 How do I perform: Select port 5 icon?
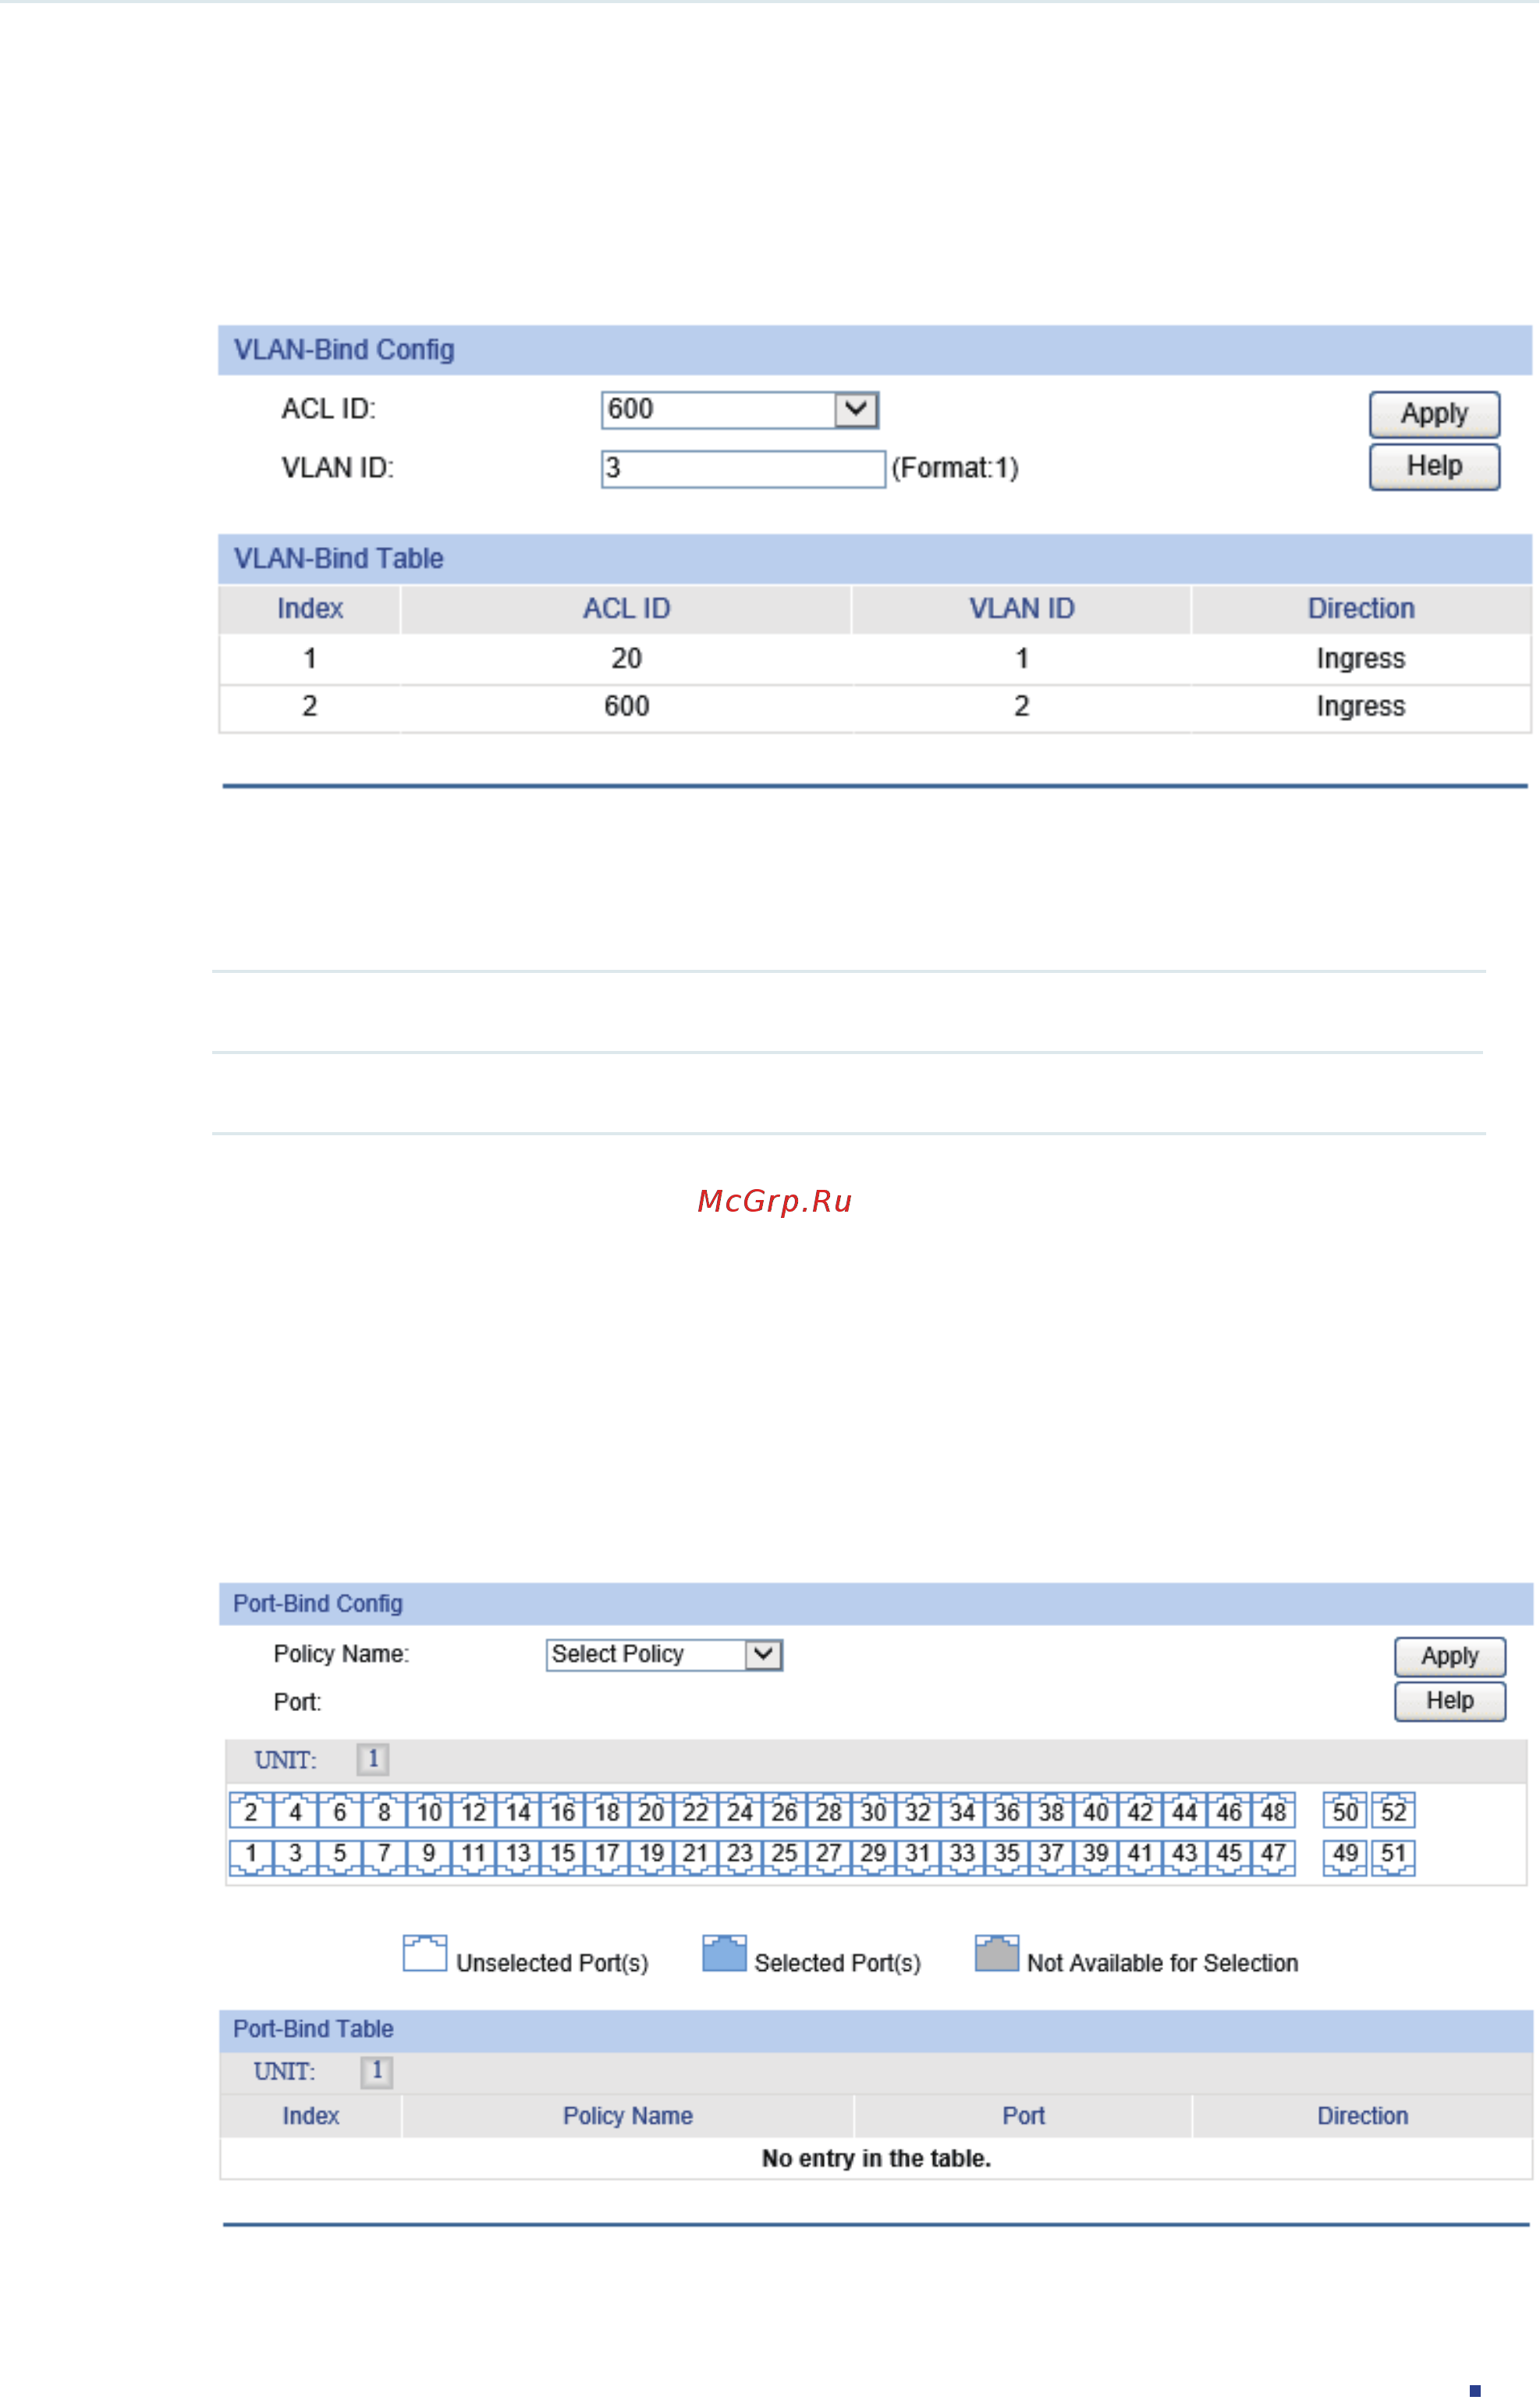click(x=340, y=1856)
